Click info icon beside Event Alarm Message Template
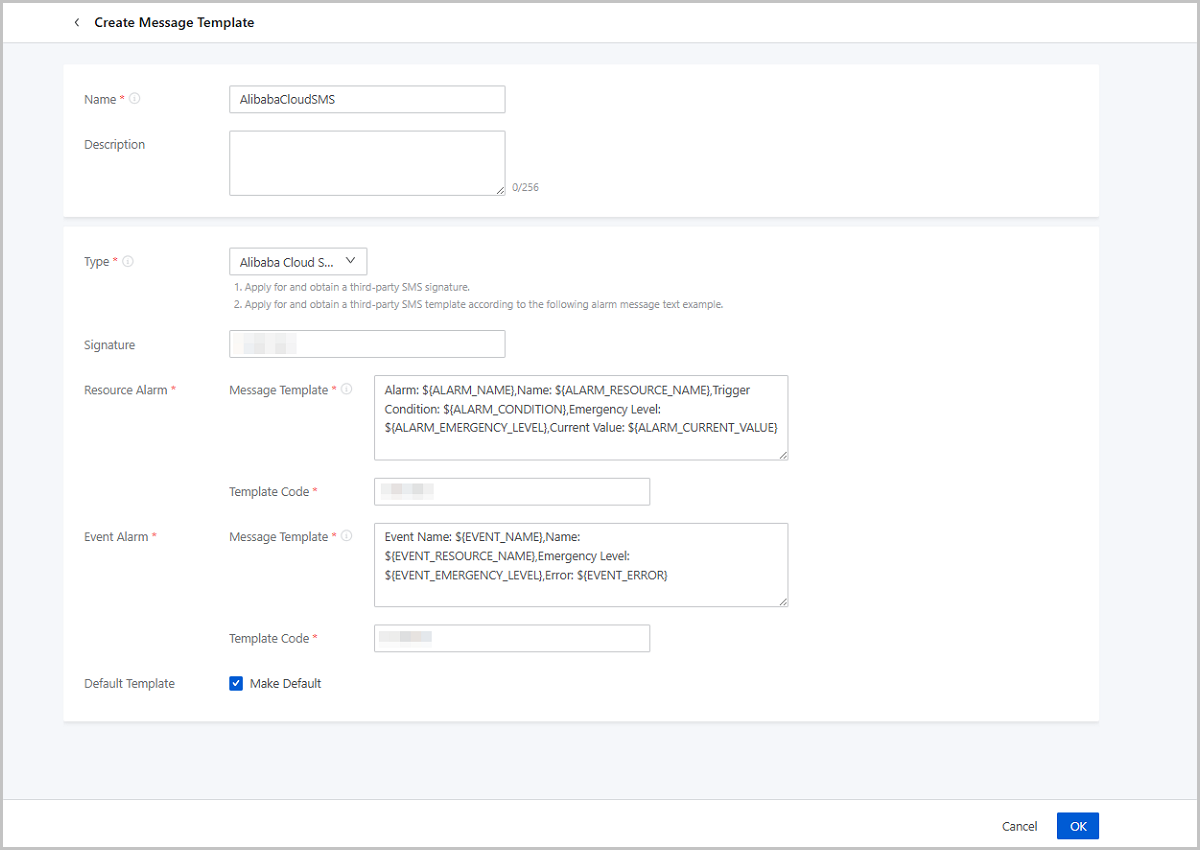This screenshot has width=1200, height=850. 347,536
